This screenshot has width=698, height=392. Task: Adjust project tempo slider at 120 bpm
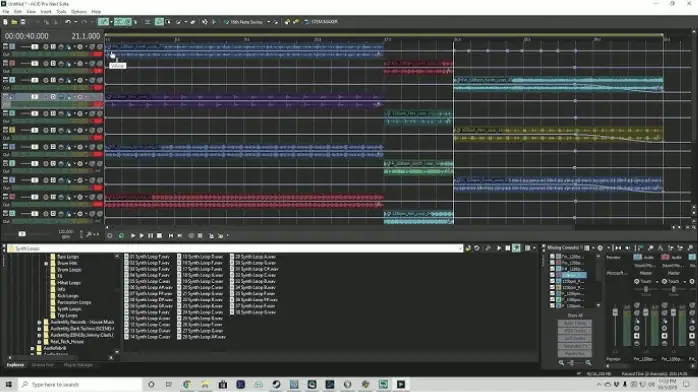click(x=22, y=234)
